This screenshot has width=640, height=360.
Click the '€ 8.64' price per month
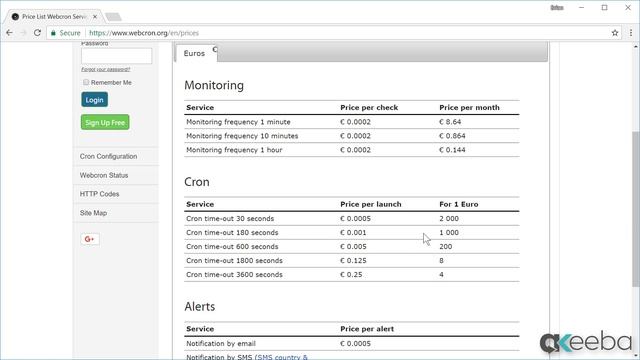point(450,122)
